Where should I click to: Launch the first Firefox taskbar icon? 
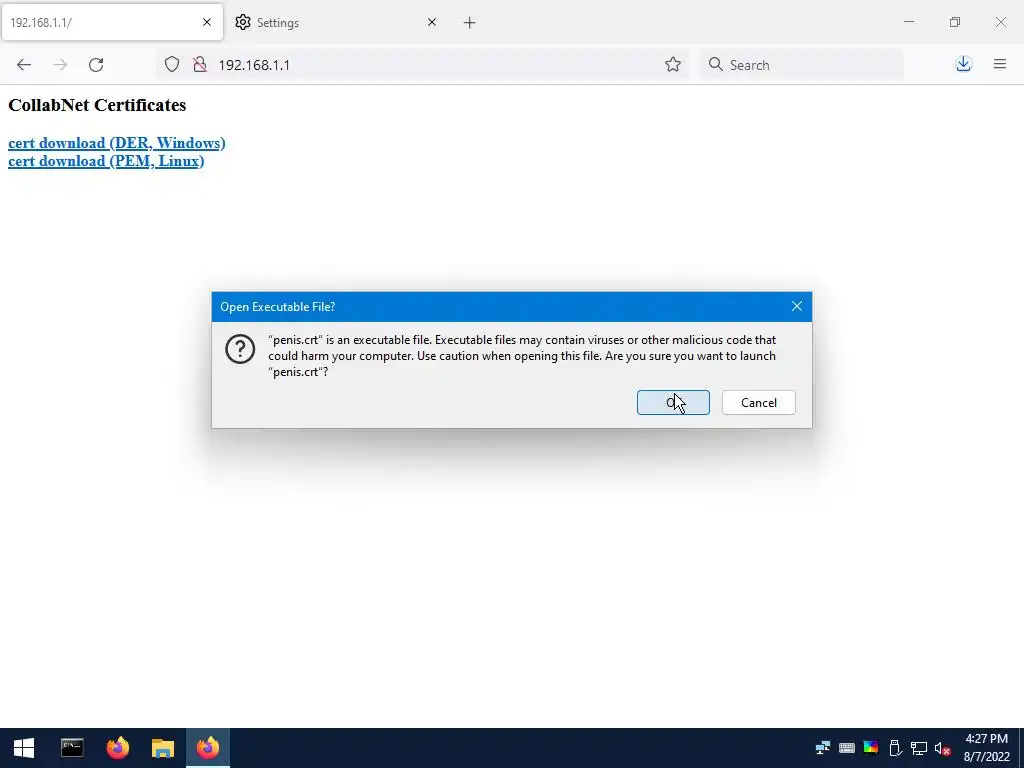[x=118, y=748]
